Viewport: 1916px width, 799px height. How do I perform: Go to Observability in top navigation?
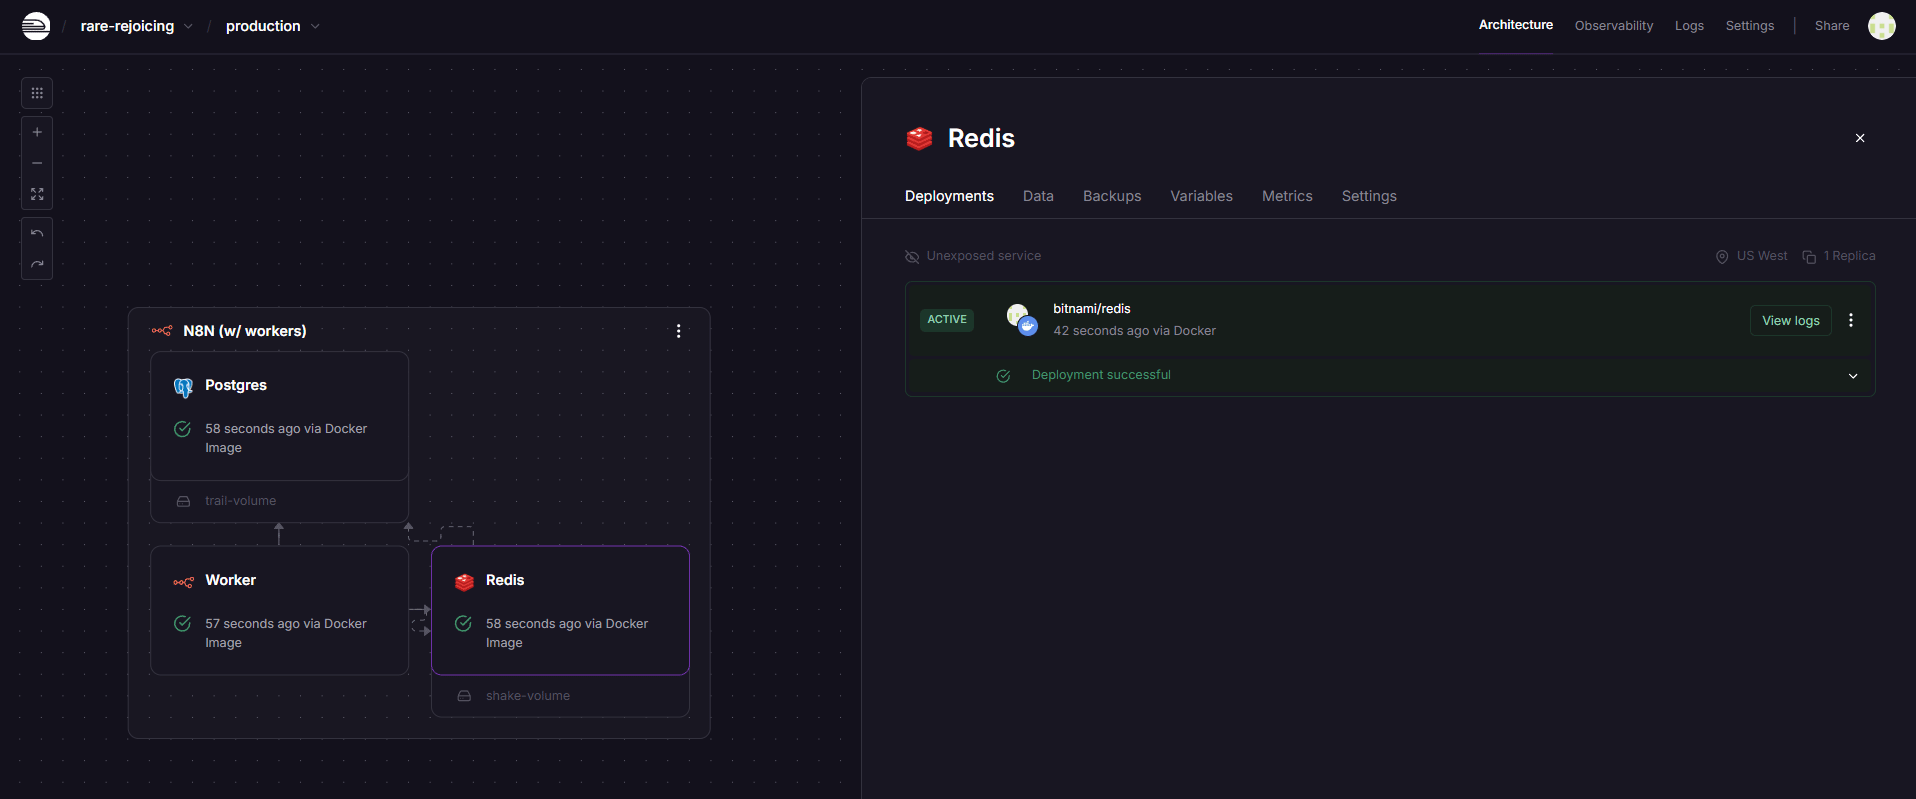pos(1614,26)
